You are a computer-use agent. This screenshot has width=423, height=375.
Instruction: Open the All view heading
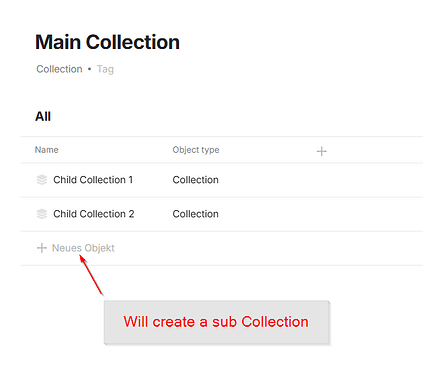[x=43, y=117]
